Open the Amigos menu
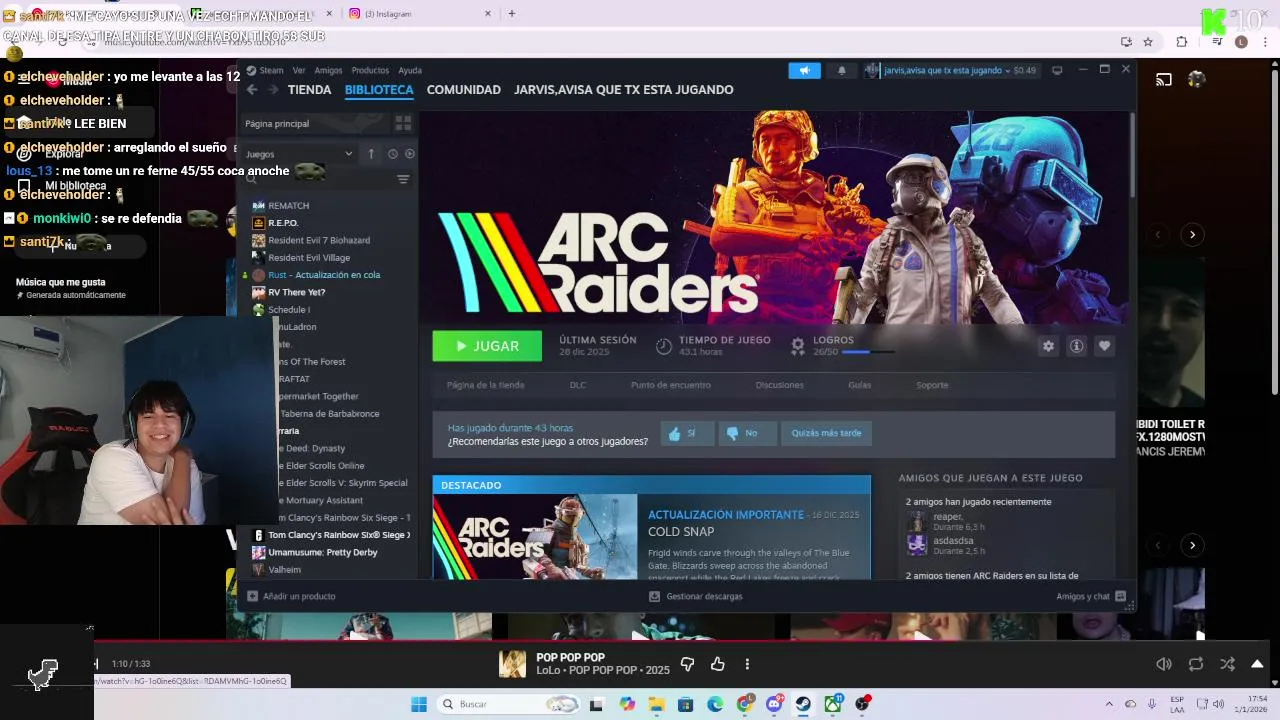1280x720 pixels. 328,70
